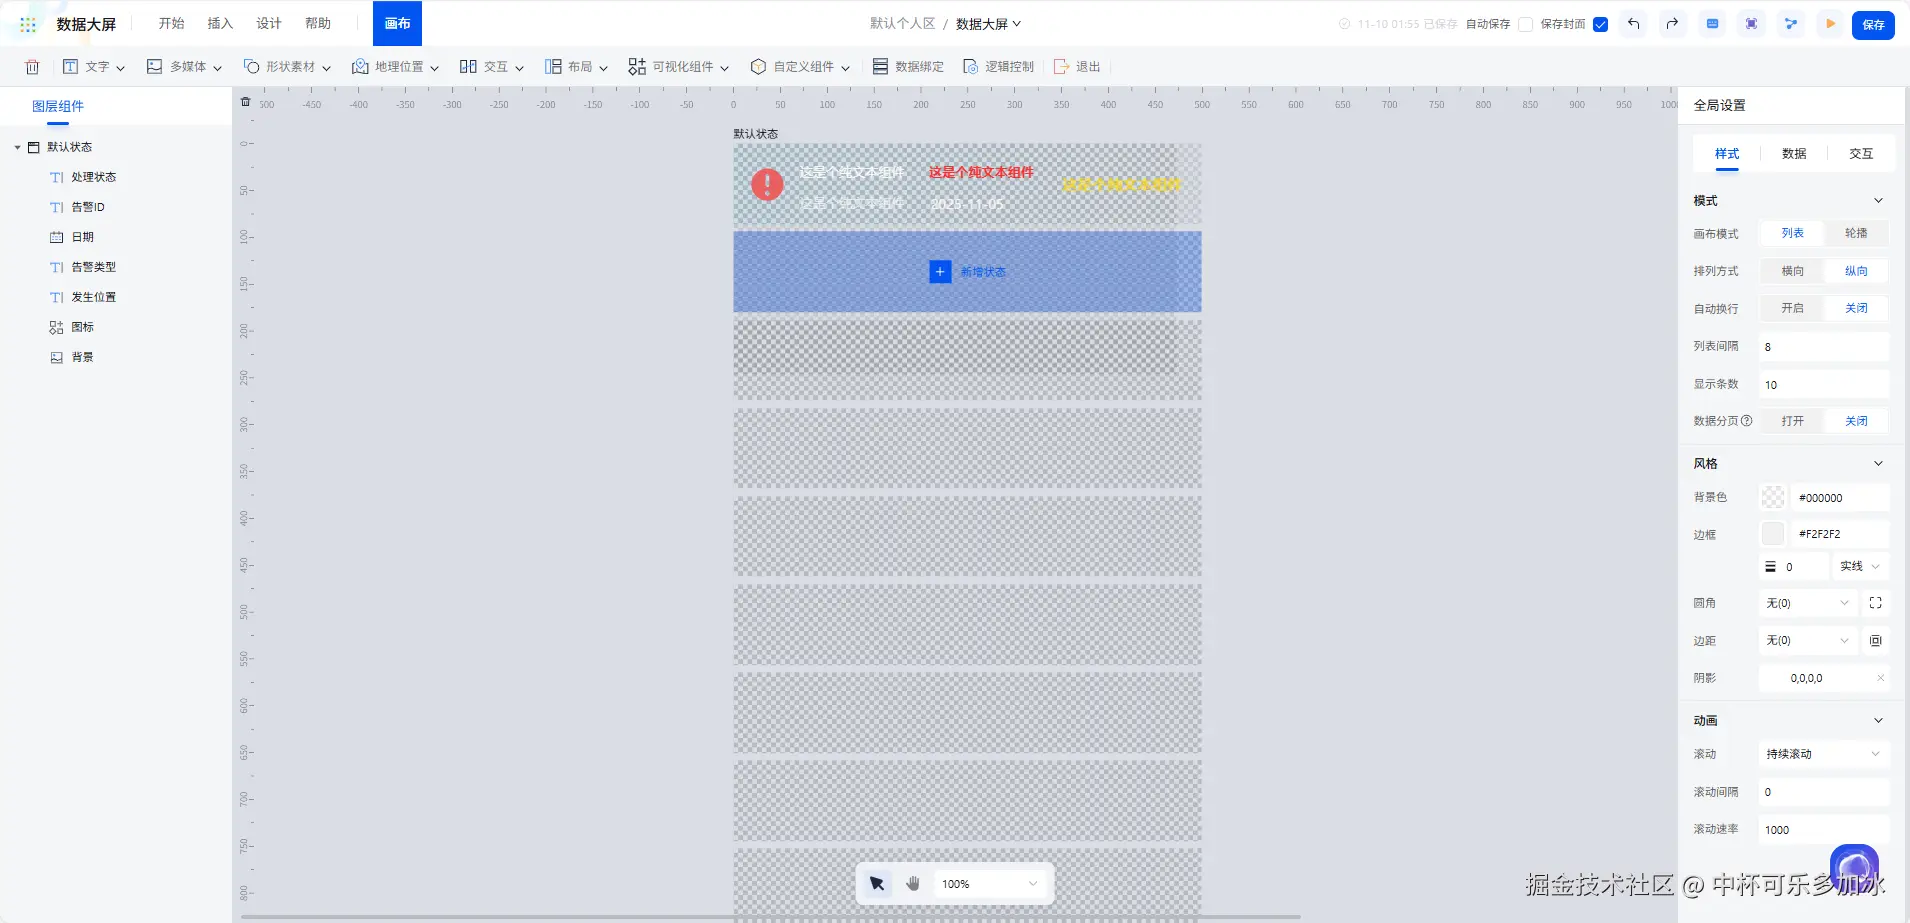Click the share nodes icon in the top bar
1910x923 pixels.
(1791, 24)
